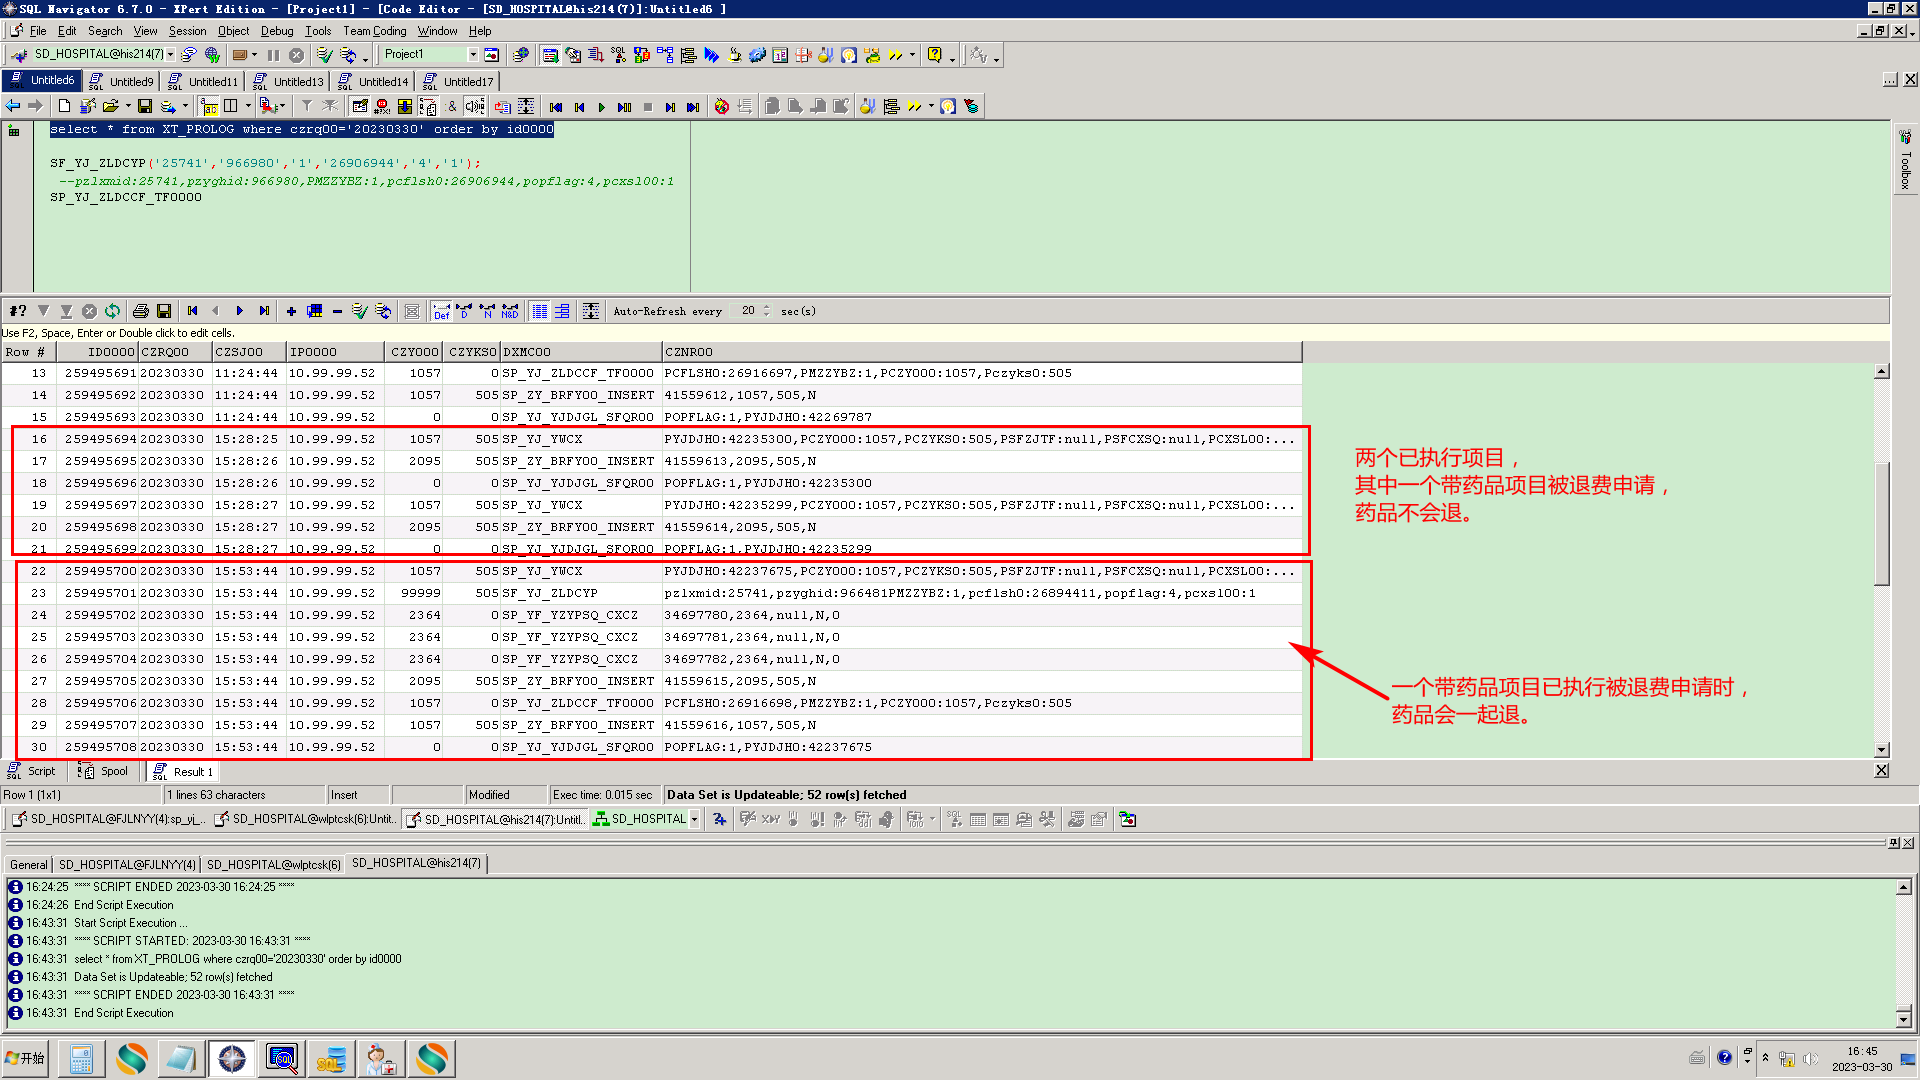The height and width of the screenshot is (1080, 1920).
Task: Open the Team Coding menu
Action: 374,31
